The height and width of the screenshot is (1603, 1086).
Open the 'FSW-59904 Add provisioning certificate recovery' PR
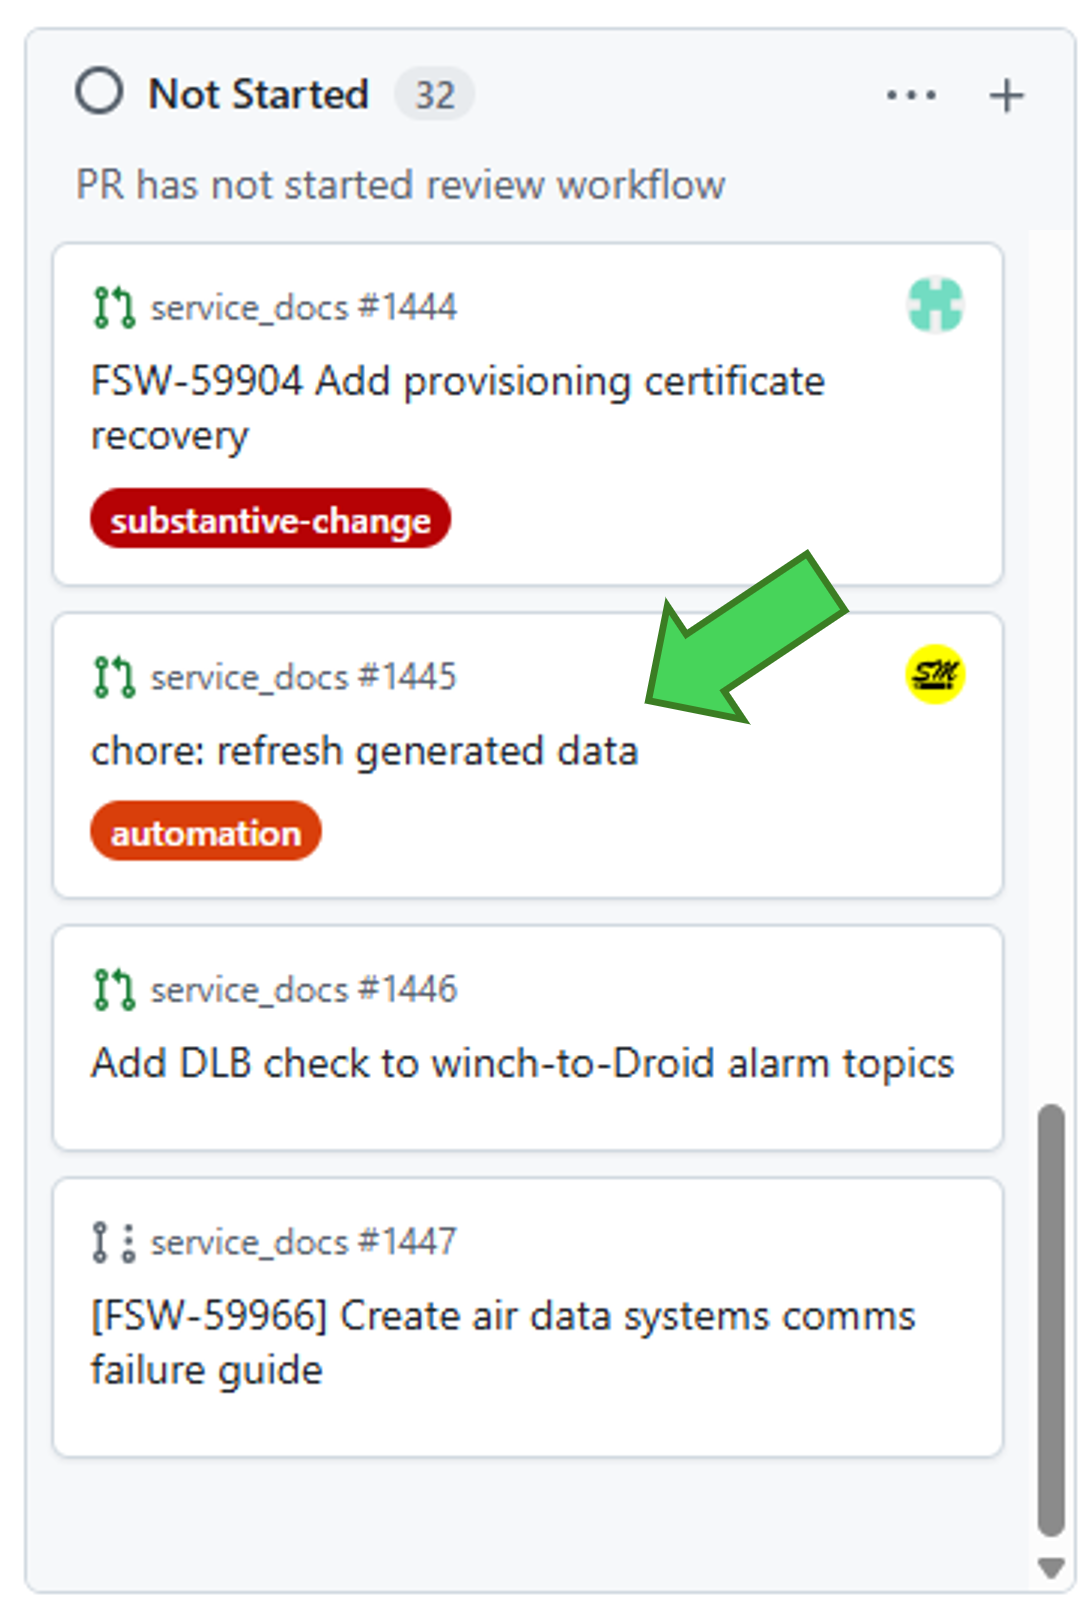(457, 408)
